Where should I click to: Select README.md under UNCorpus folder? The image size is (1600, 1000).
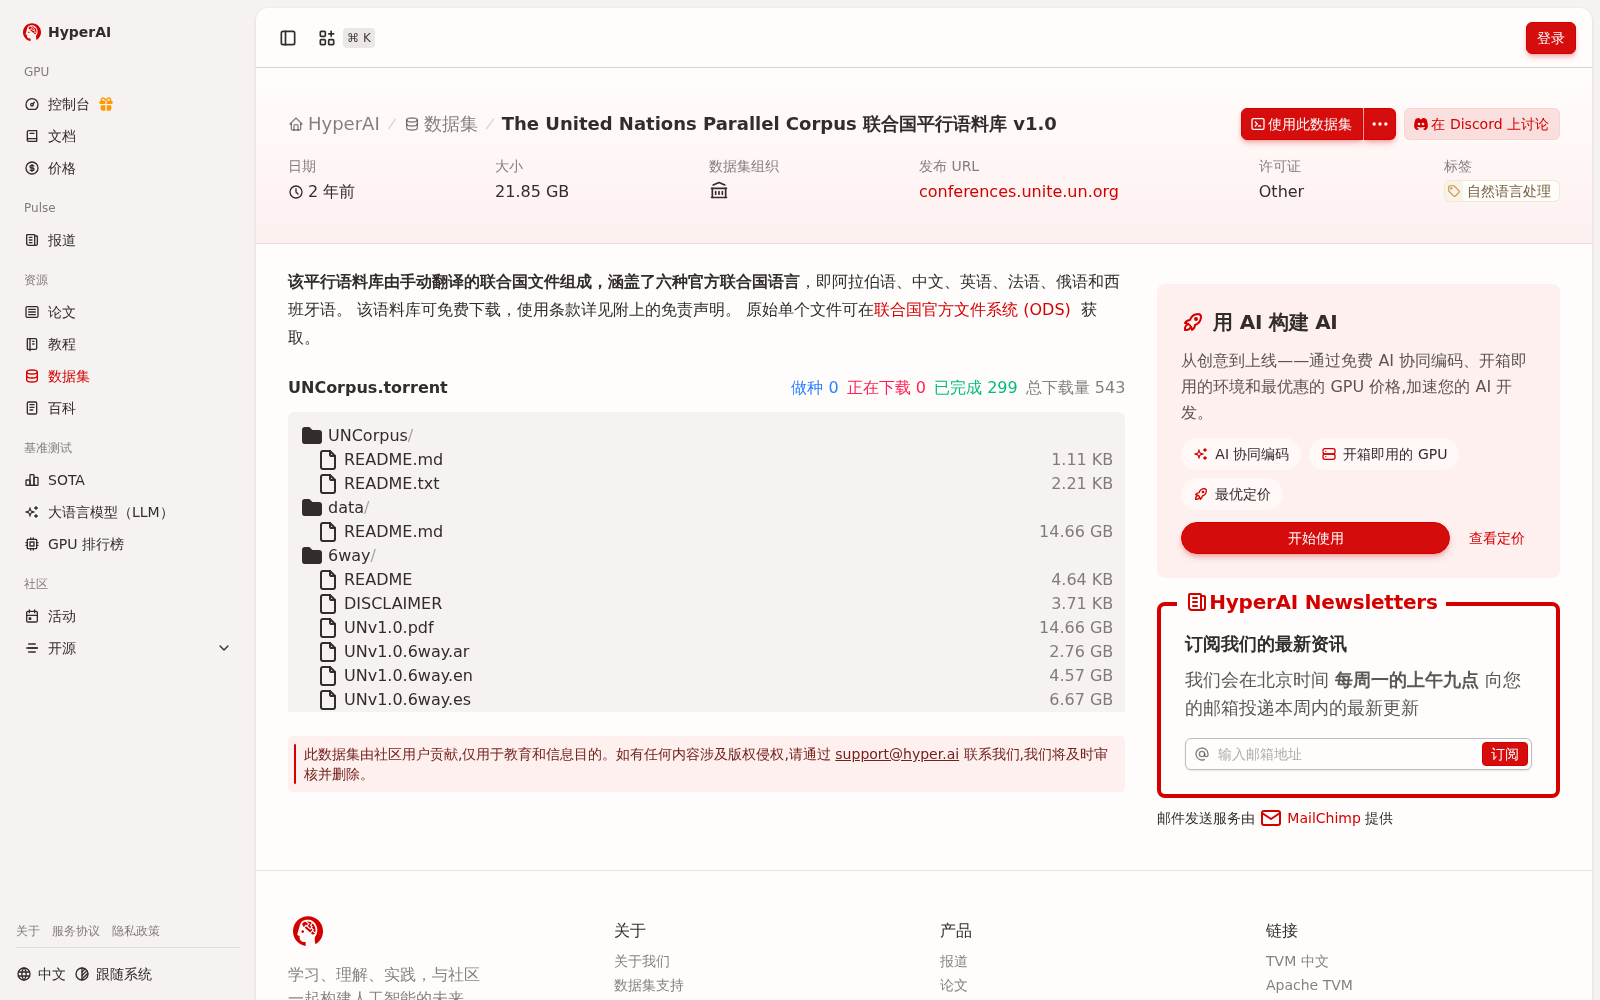click(x=706, y=459)
